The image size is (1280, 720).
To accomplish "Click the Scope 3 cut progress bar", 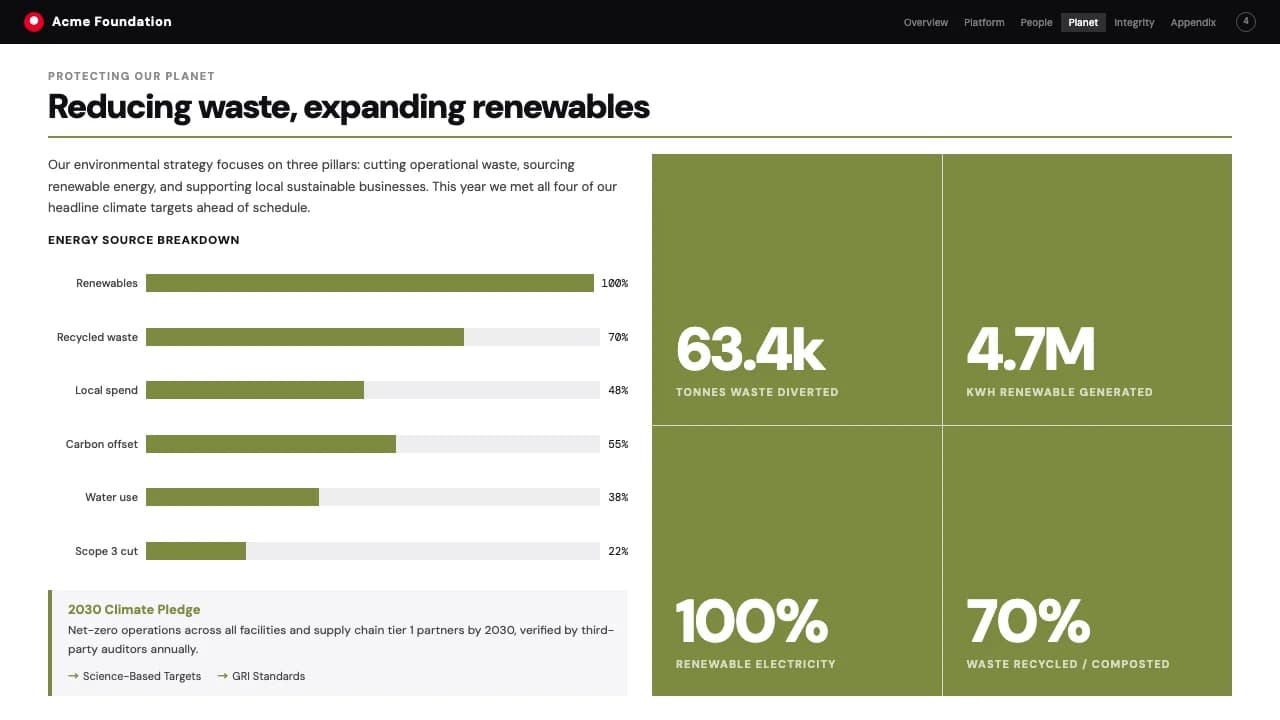I will [x=372, y=551].
